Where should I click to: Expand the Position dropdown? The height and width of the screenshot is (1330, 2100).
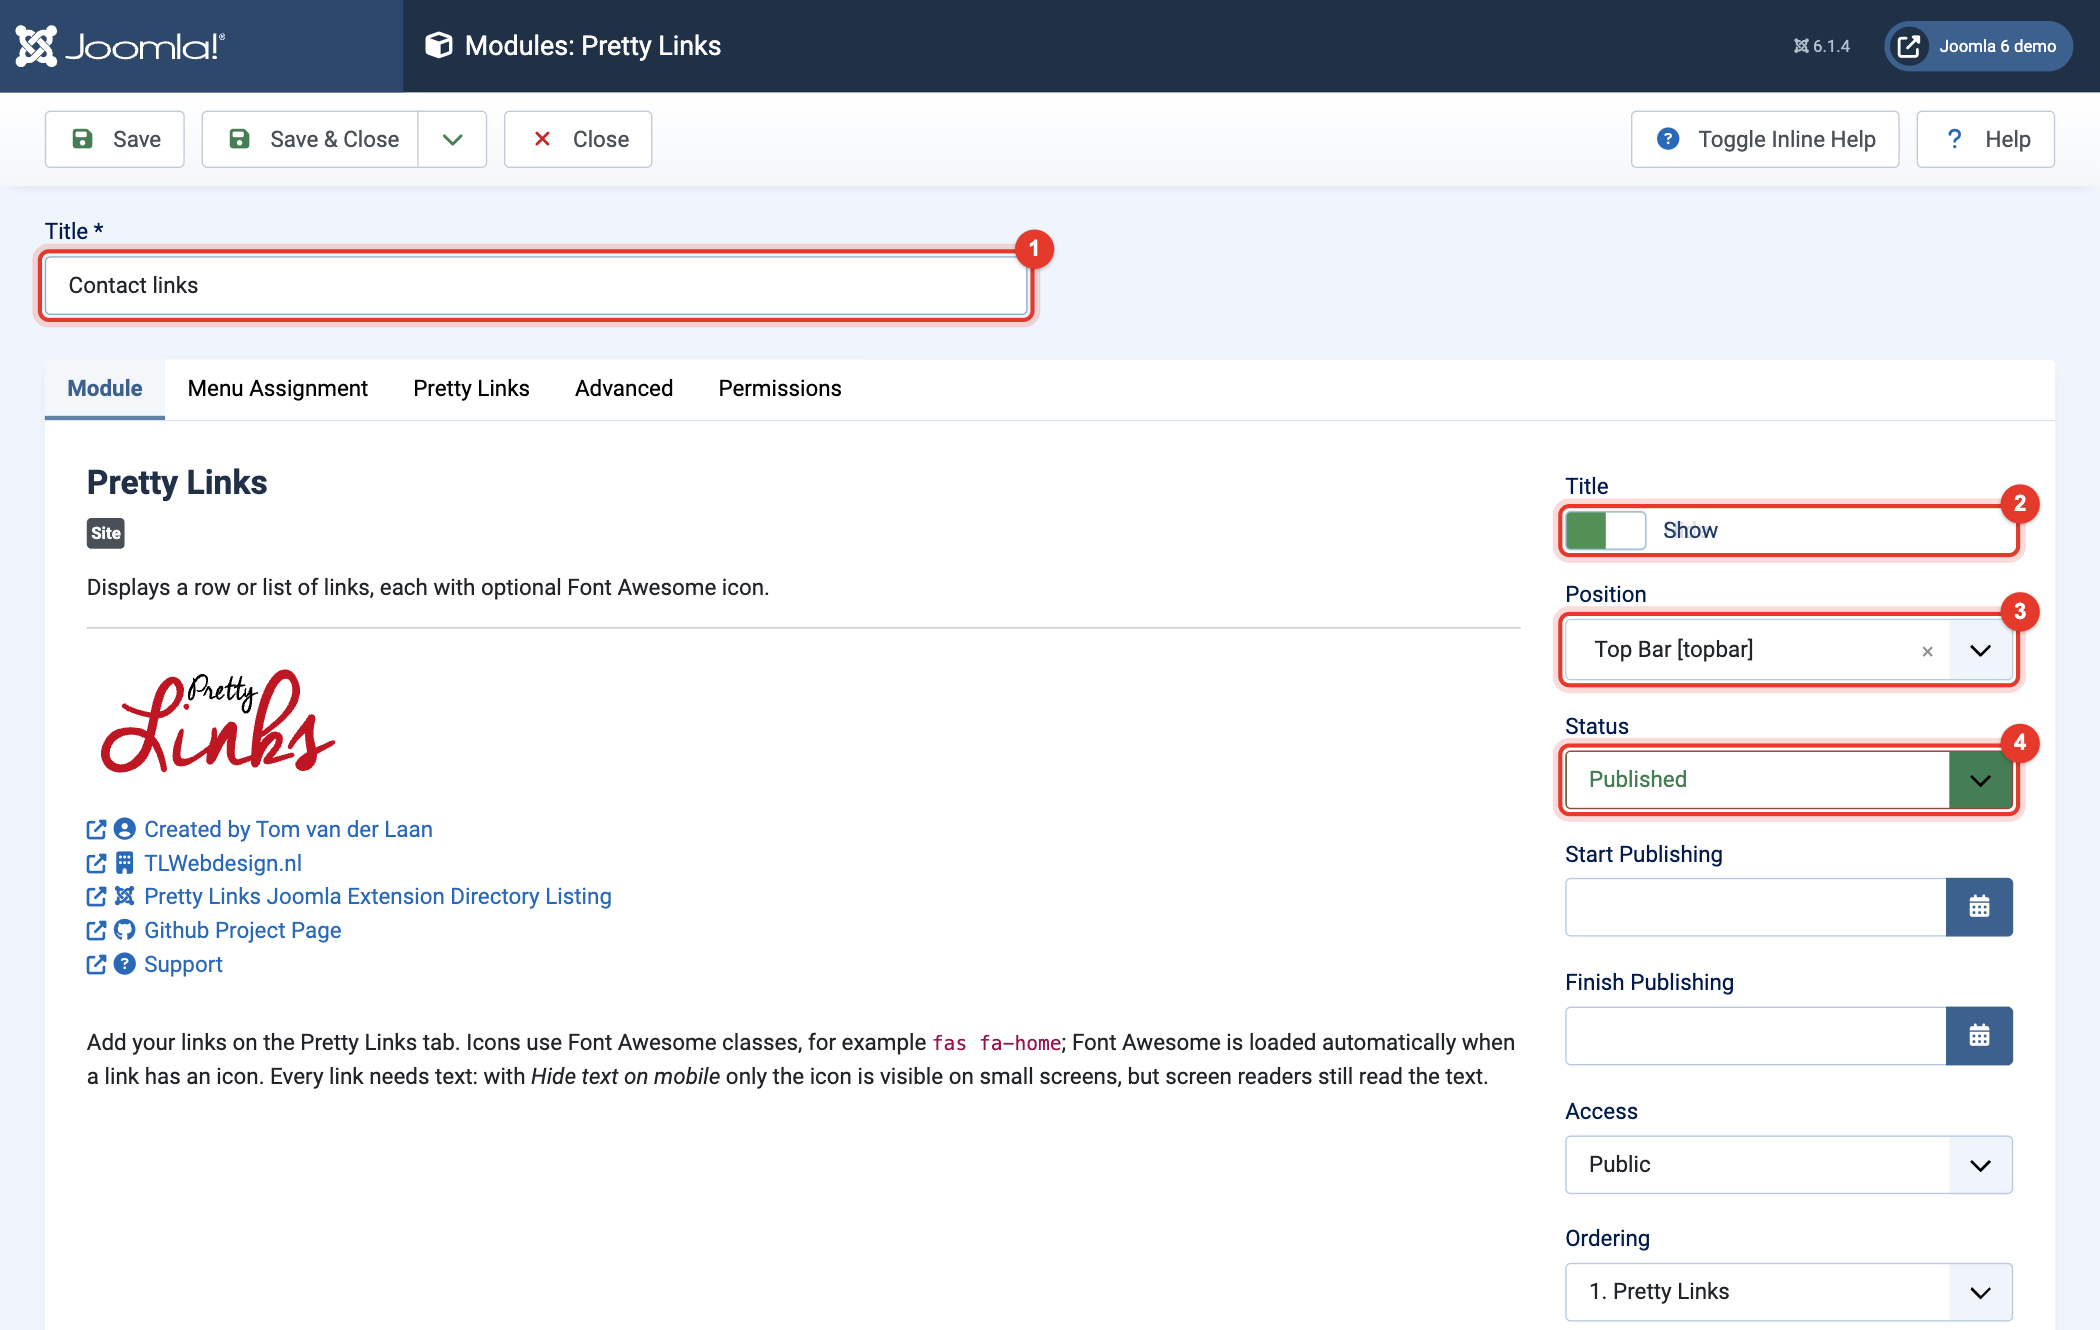tap(1980, 650)
